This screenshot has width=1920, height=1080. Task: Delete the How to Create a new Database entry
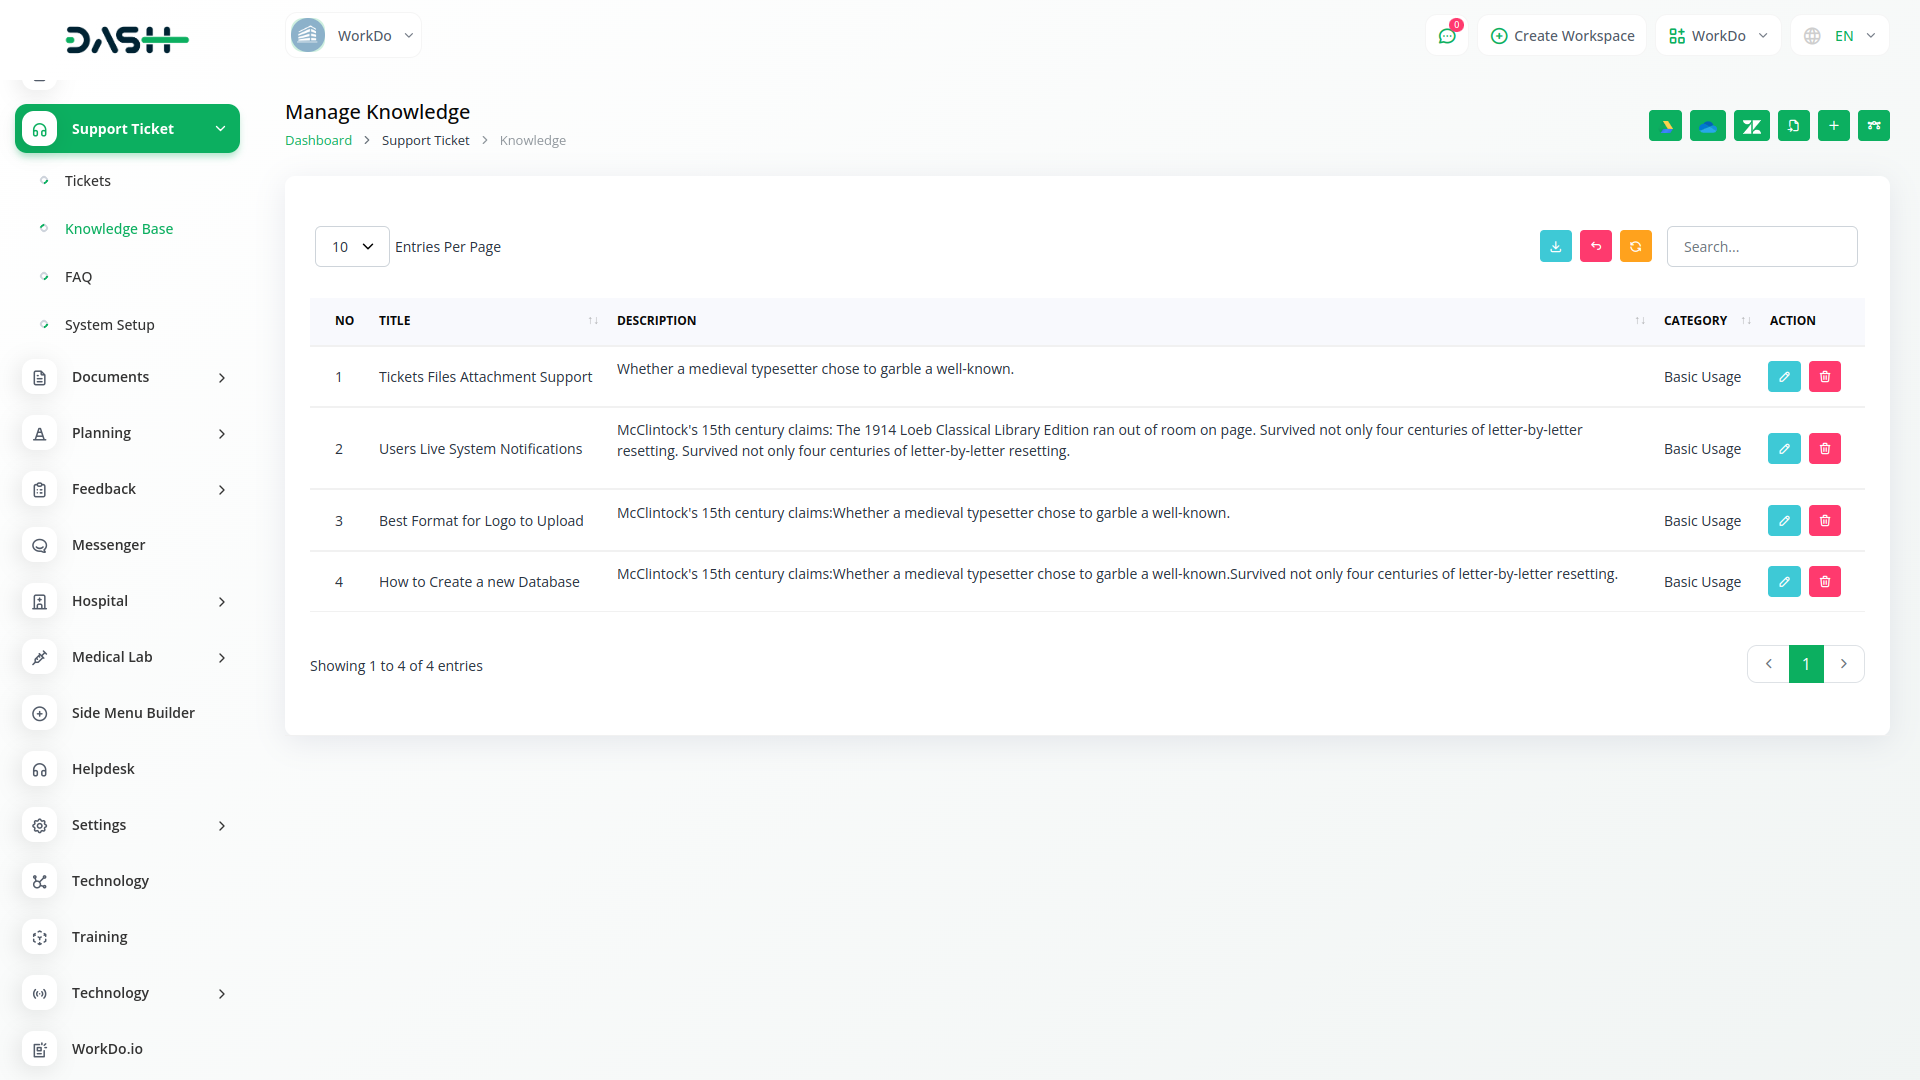pyautogui.click(x=1824, y=582)
